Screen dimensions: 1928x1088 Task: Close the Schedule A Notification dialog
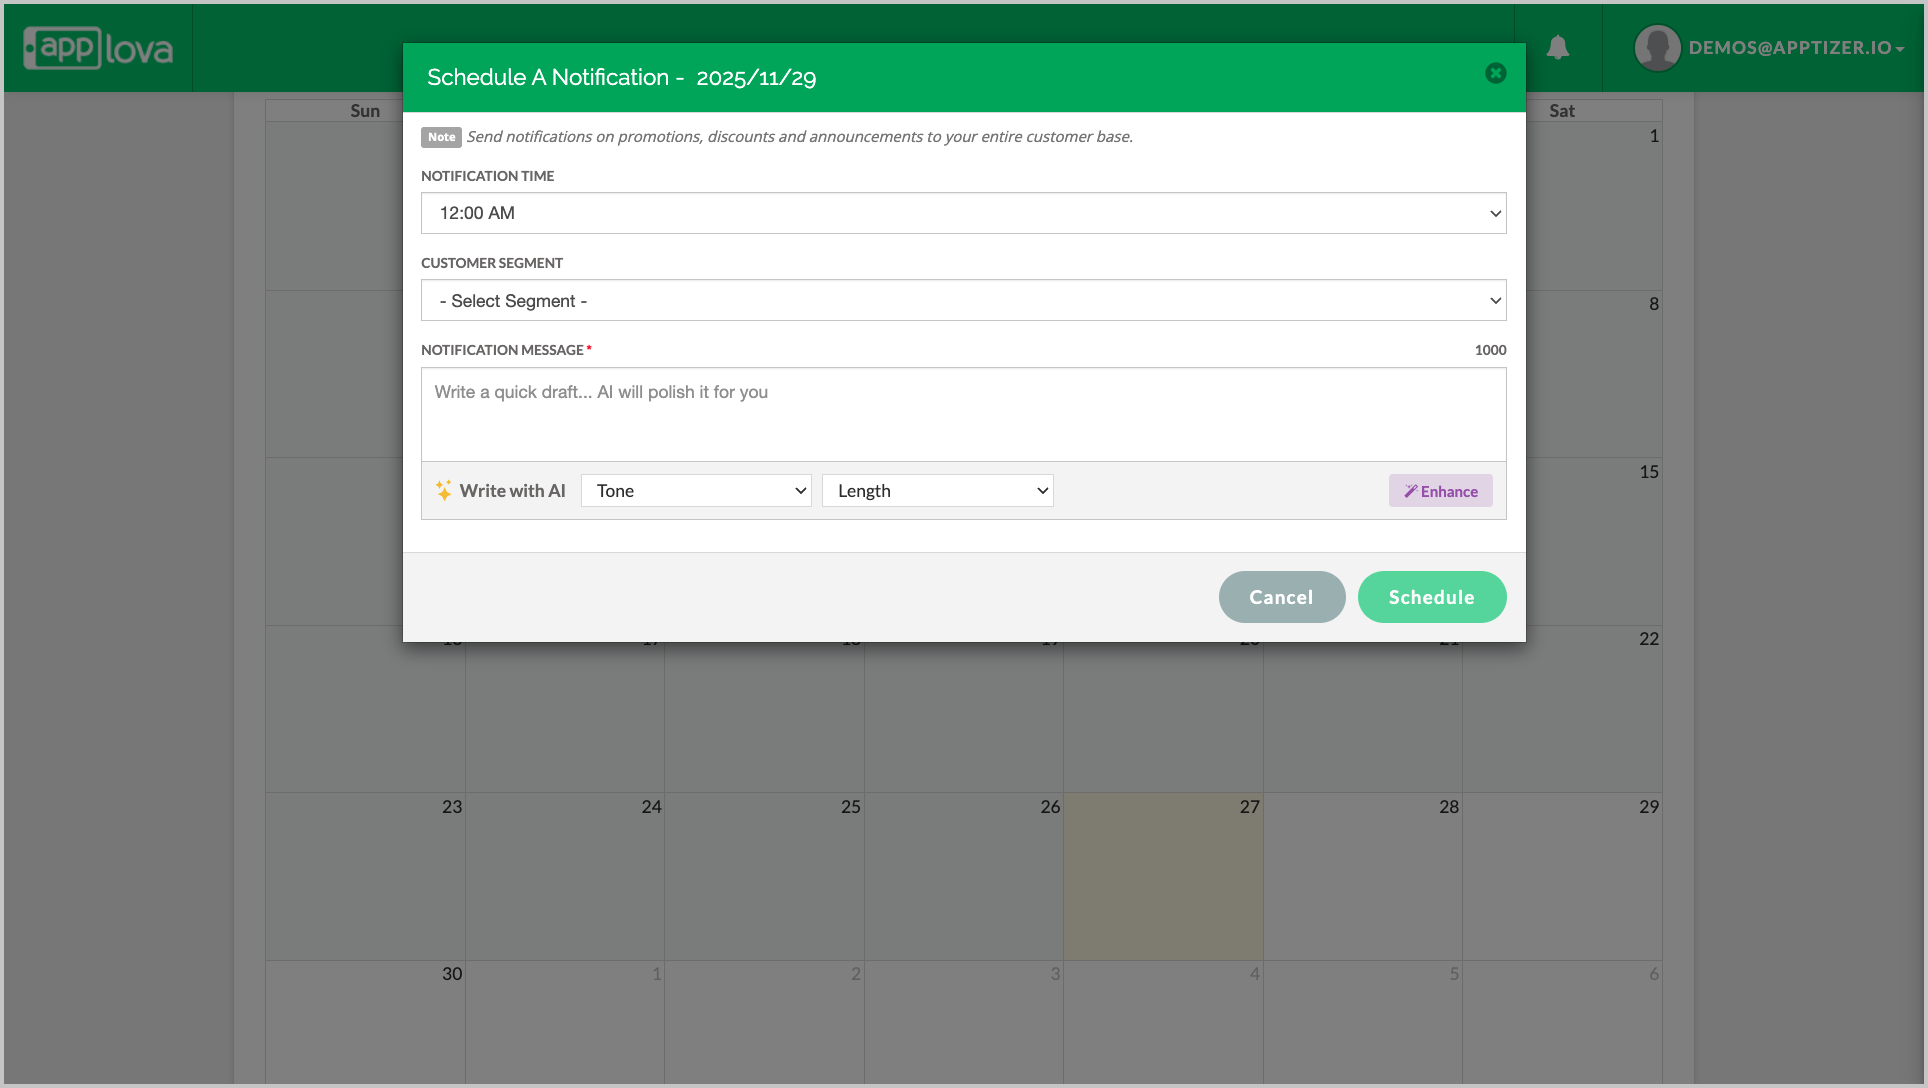pos(1495,73)
